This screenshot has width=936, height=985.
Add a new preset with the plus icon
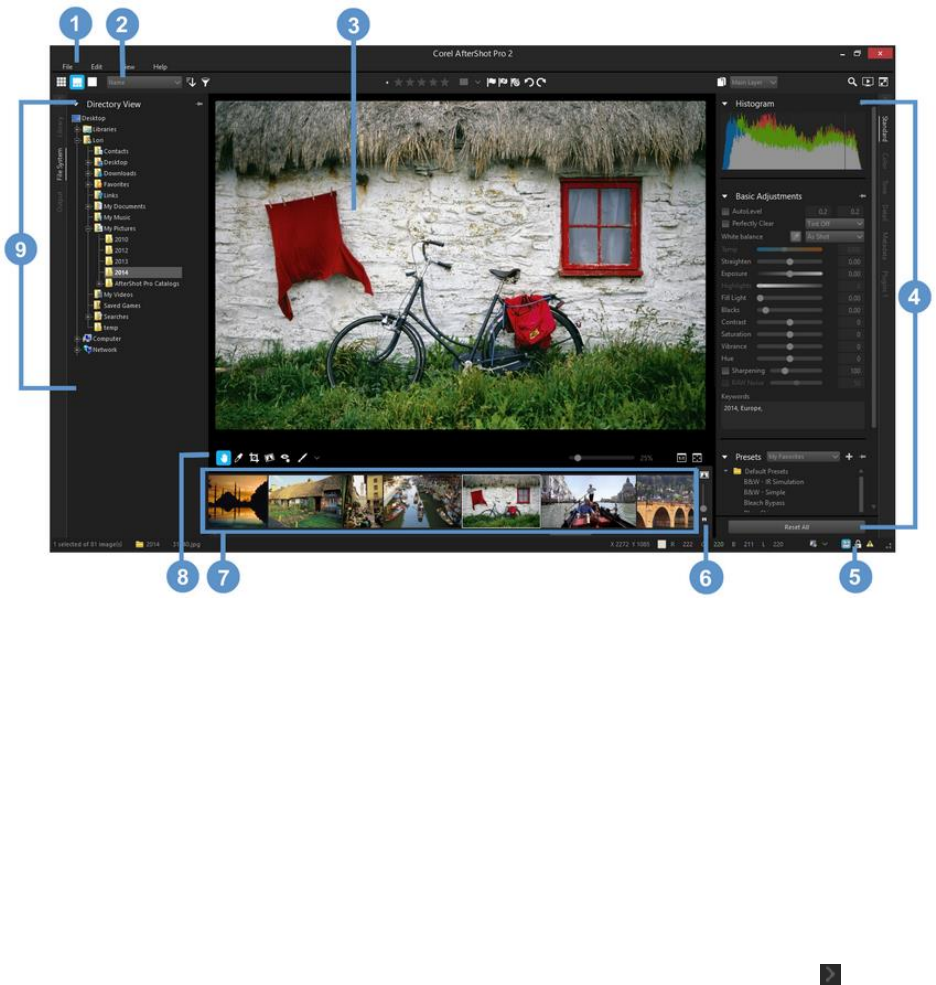[849, 457]
